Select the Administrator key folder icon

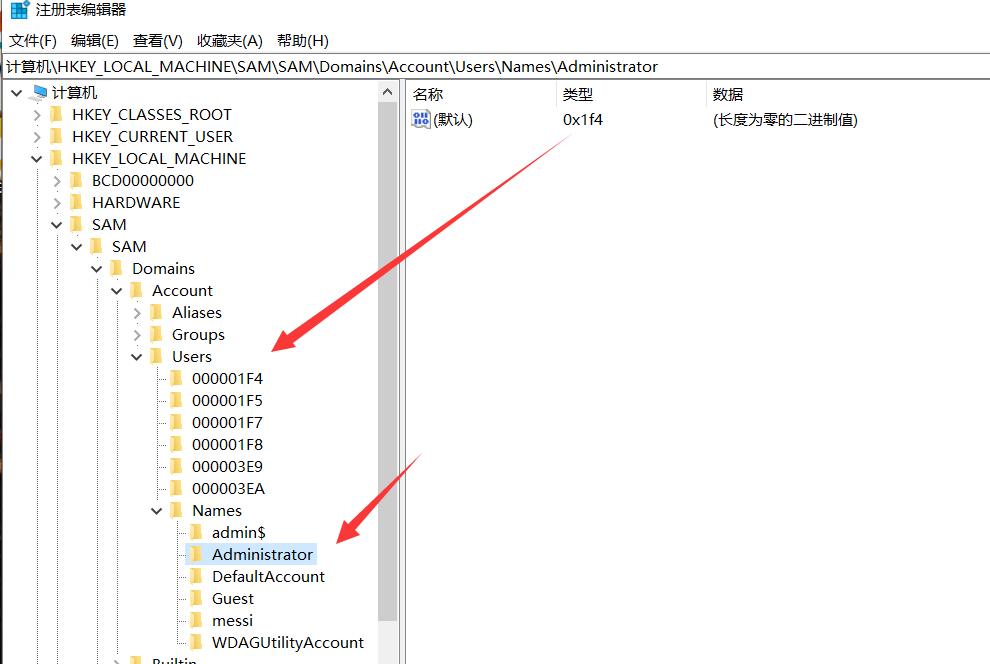pos(196,554)
